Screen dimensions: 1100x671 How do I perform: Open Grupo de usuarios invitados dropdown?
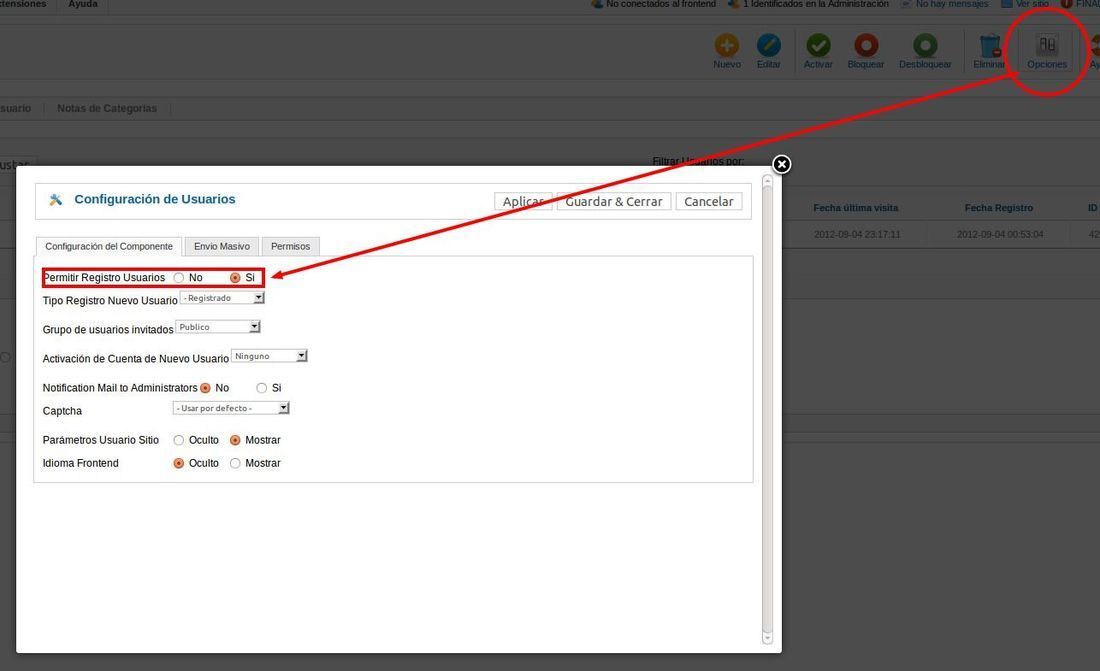(x=218, y=327)
